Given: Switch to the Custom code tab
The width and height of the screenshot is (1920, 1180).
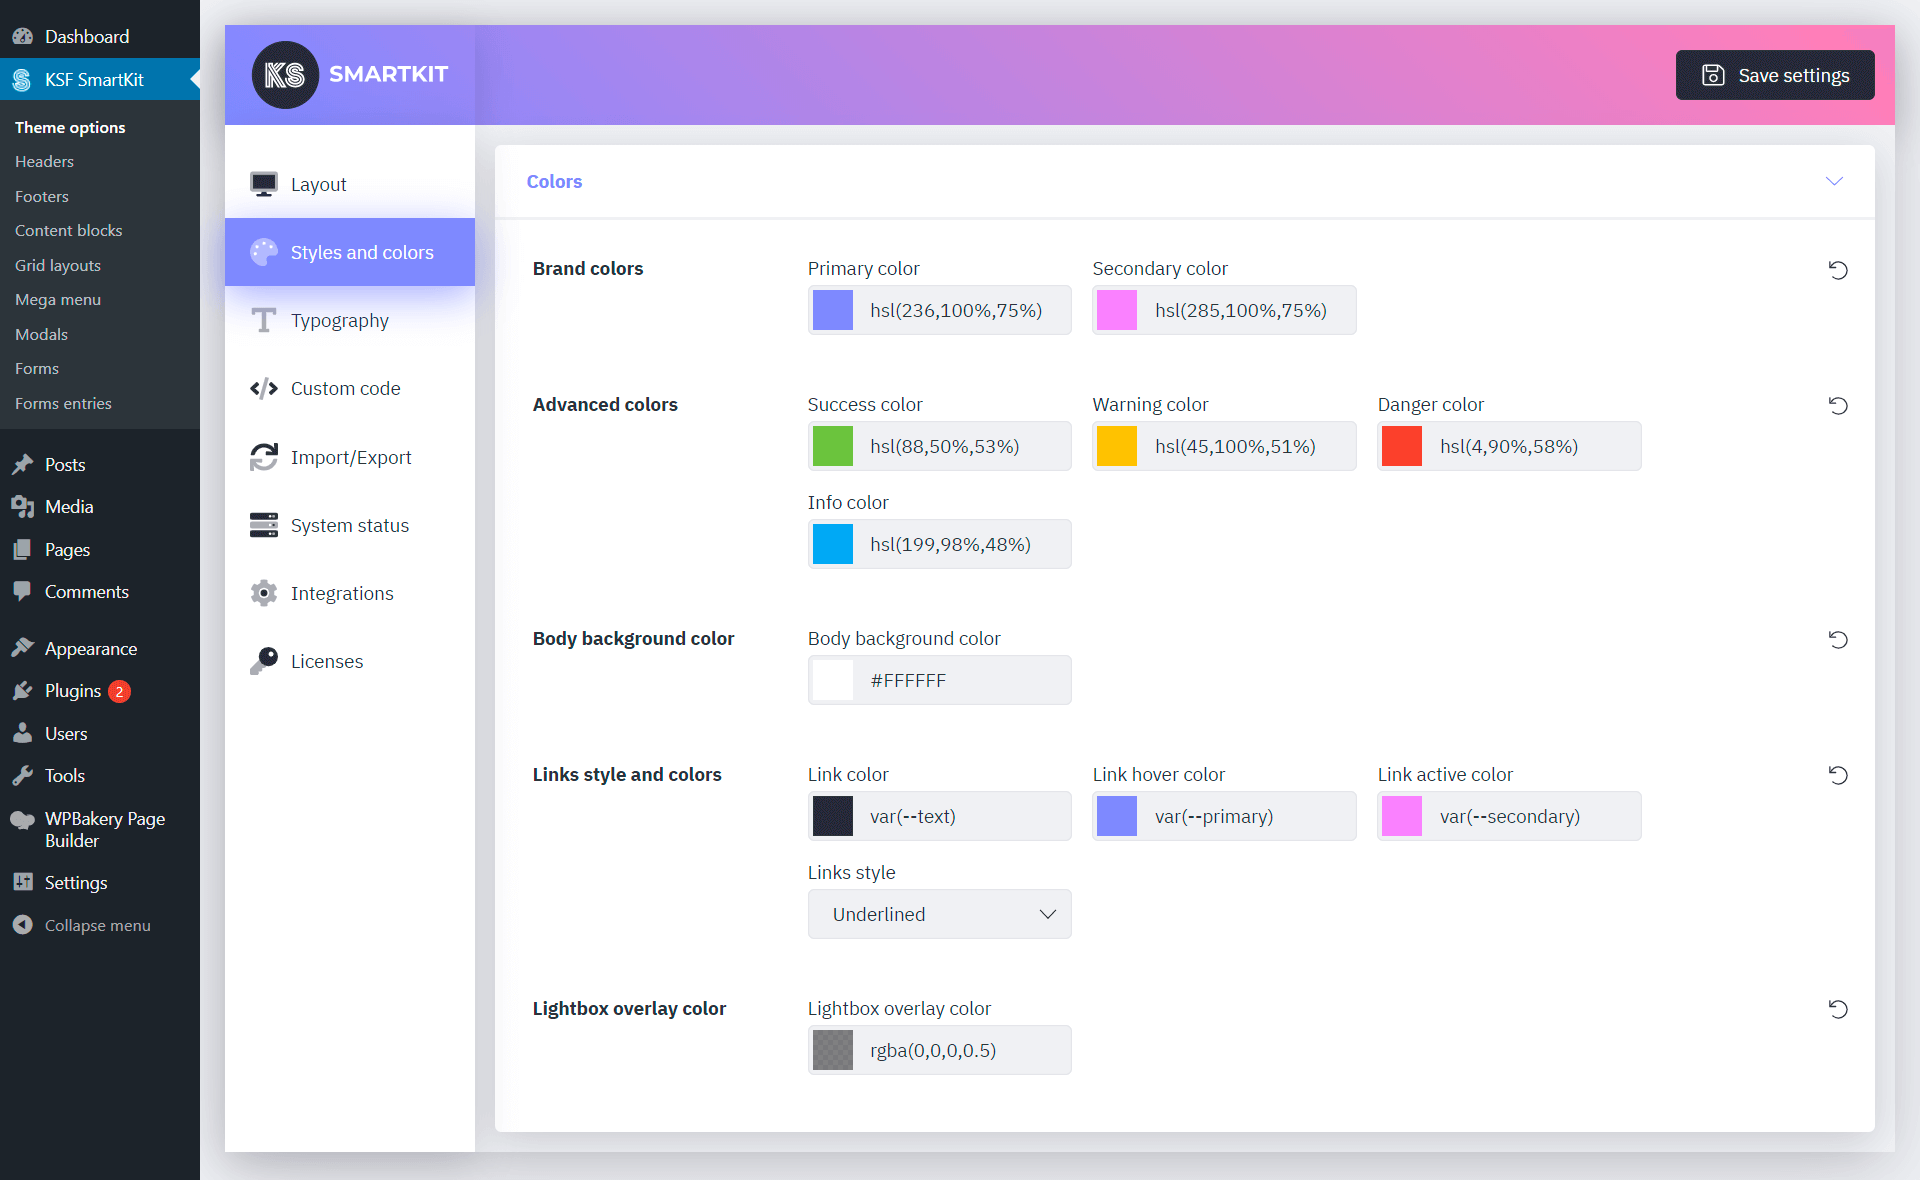Looking at the screenshot, I should [x=350, y=388].
